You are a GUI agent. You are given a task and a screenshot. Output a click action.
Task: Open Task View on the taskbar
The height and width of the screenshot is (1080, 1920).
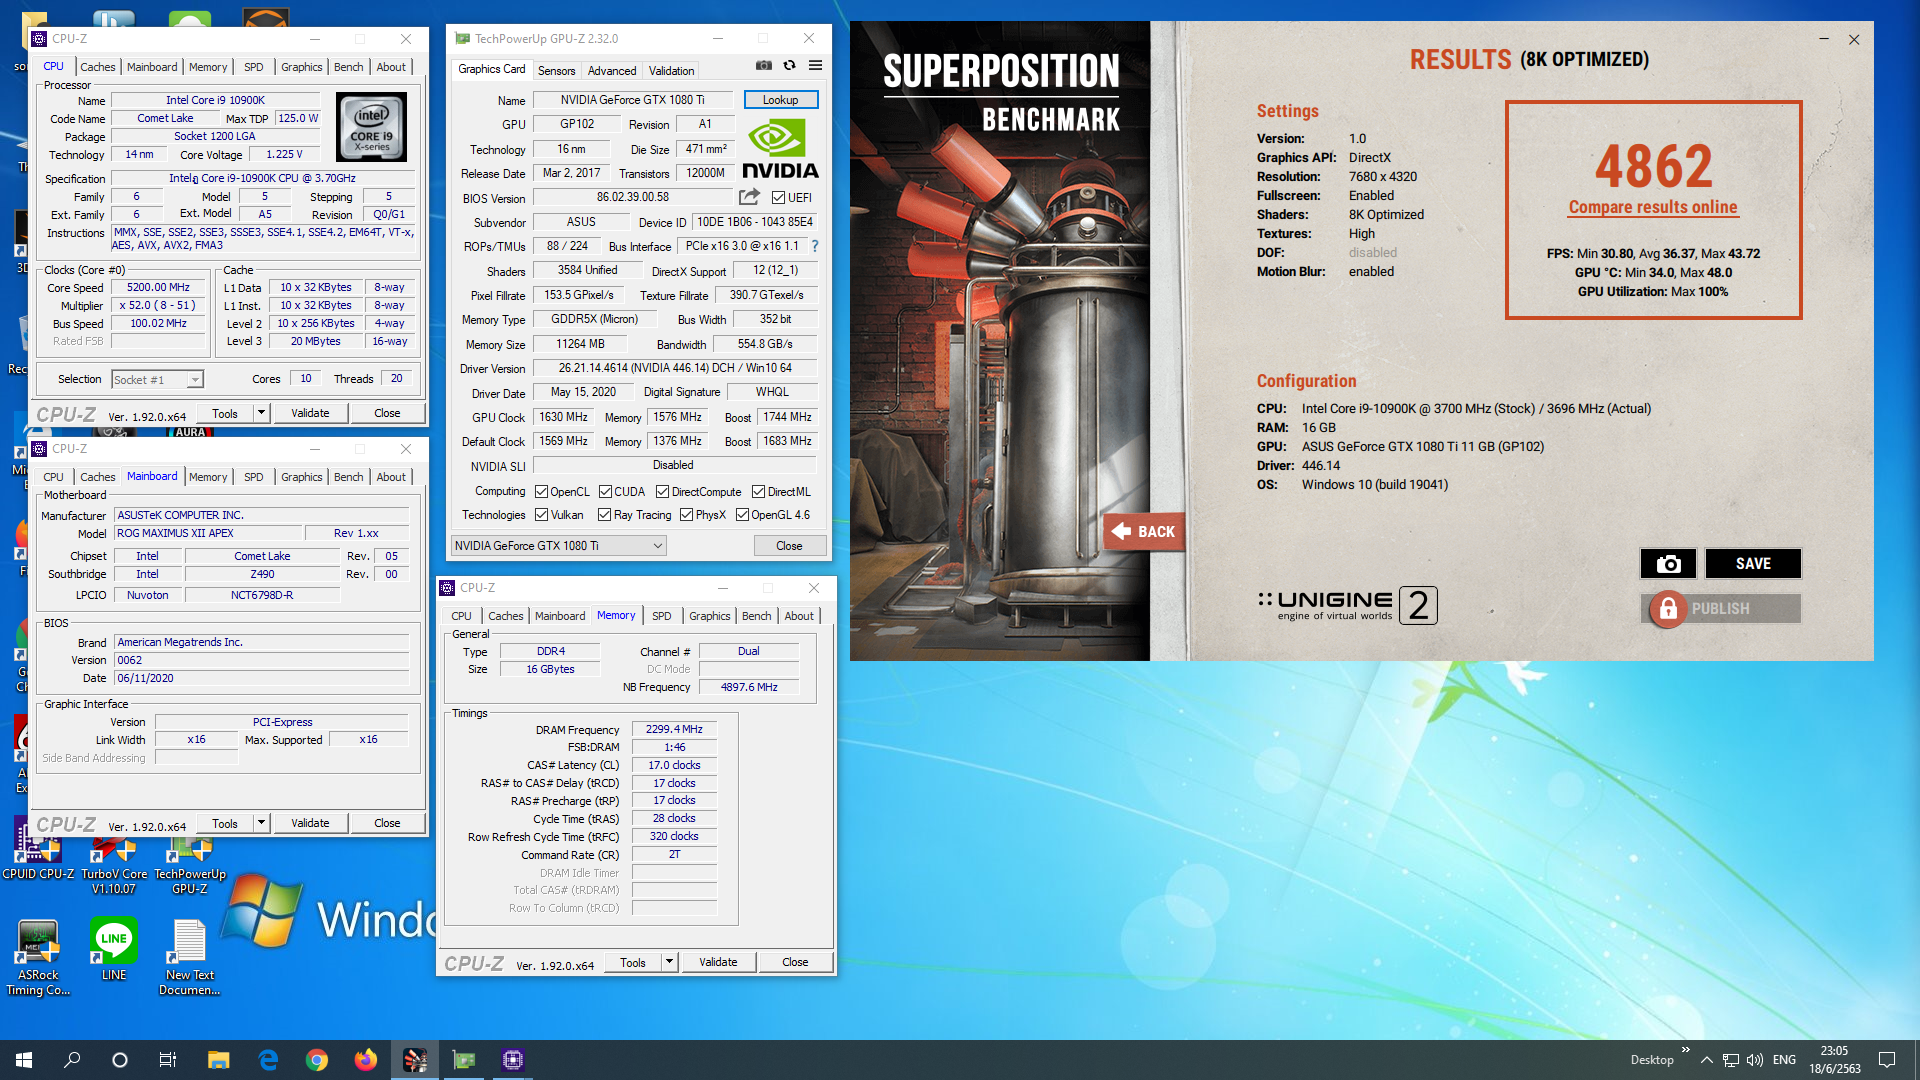168,1060
